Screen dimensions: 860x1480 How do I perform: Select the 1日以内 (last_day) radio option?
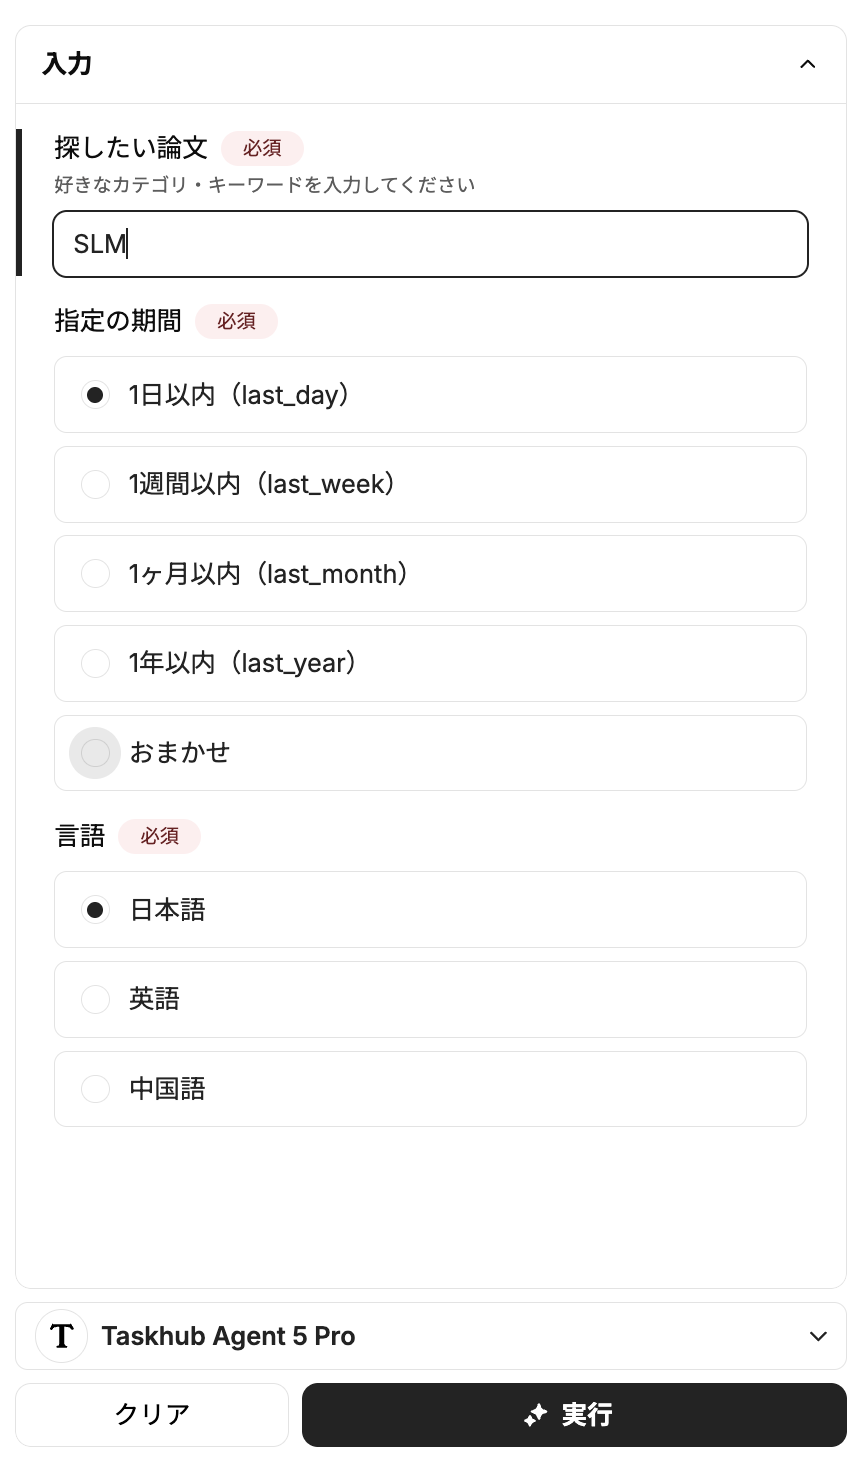(95, 395)
